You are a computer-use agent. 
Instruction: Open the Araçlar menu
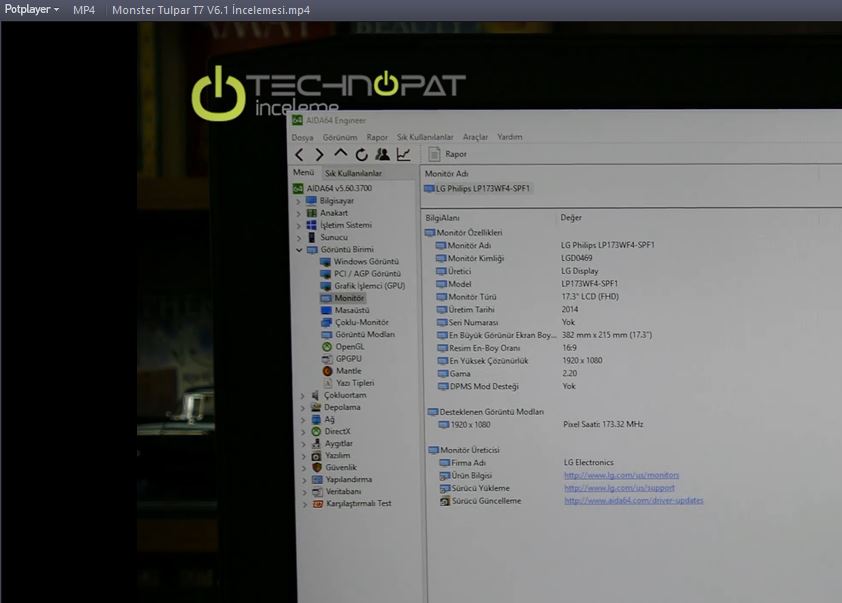click(x=475, y=137)
